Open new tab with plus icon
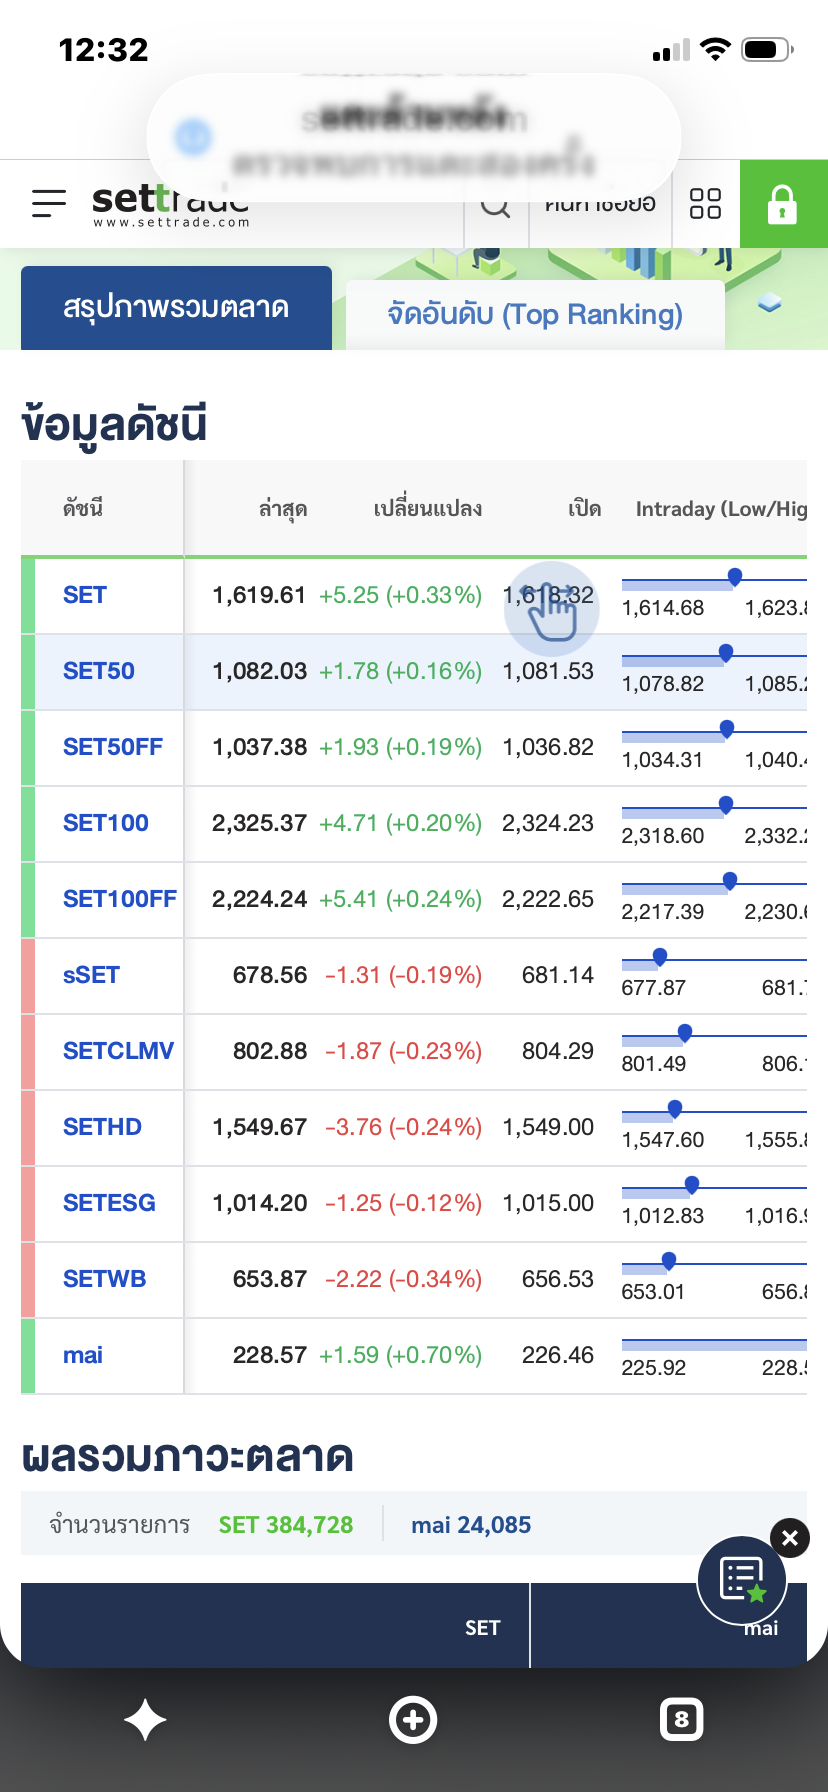The image size is (828, 1792). coord(413,1720)
